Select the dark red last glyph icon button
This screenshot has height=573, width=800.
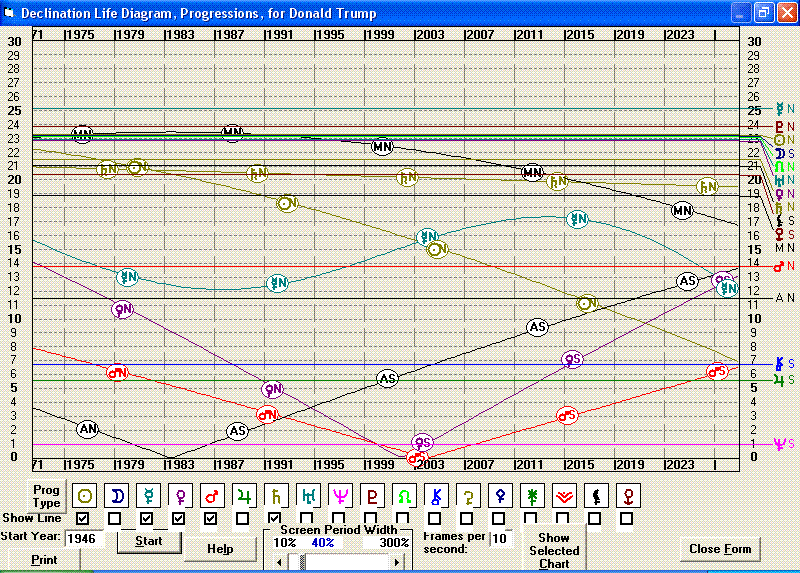coord(628,495)
